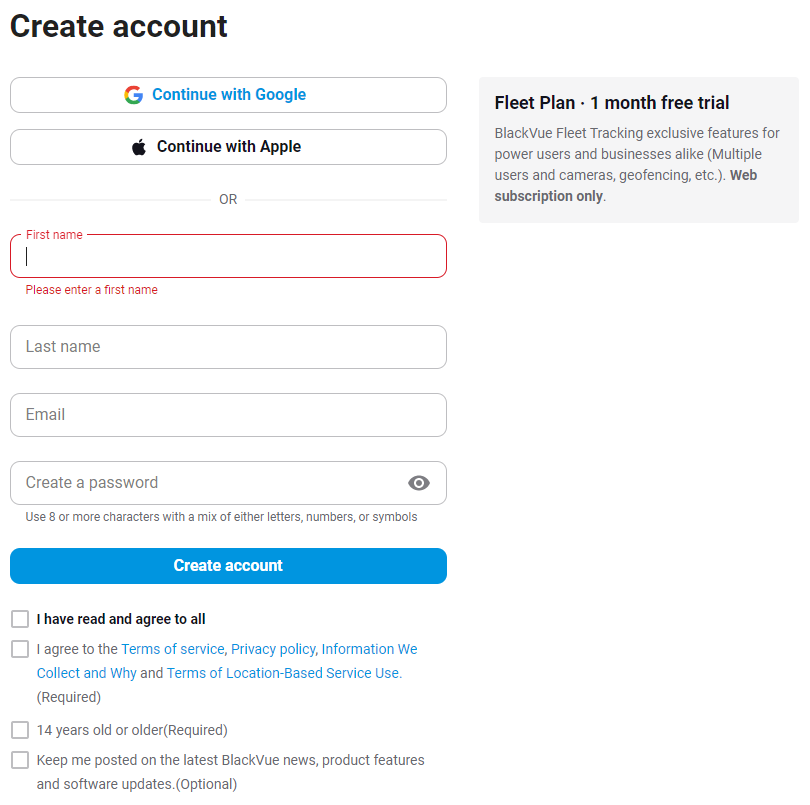This screenshot has width=810, height=805.
Task: Click the Apple logo icon
Action: click(x=139, y=147)
